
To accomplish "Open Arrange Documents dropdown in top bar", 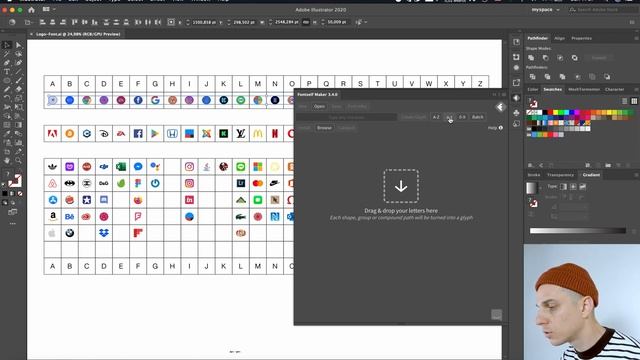I will click(x=49, y=9).
